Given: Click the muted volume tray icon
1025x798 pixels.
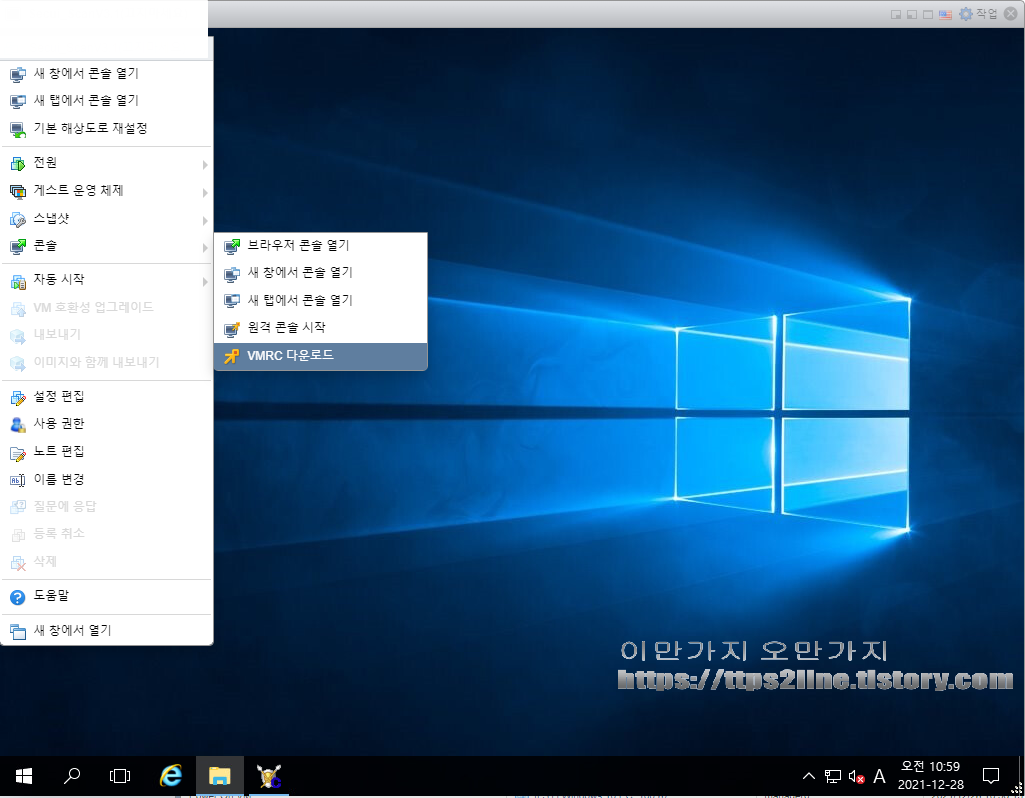Looking at the screenshot, I should pos(856,776).
